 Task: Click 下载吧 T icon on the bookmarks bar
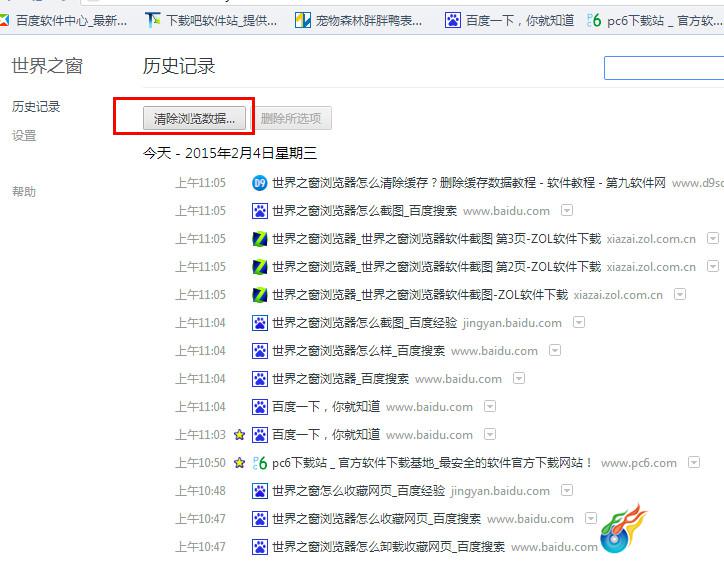pyautogui.click(x=152, y=20)
